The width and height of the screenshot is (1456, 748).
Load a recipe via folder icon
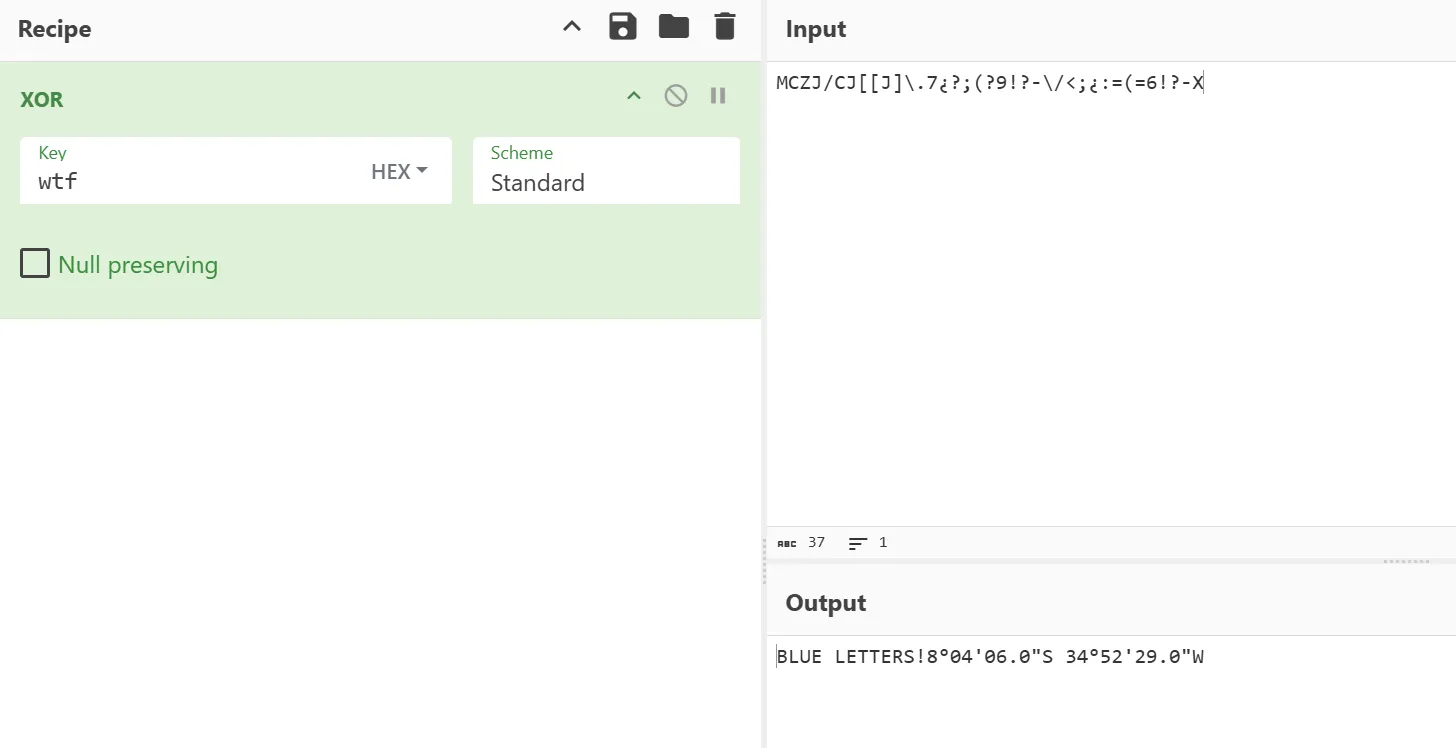coord(674,27)
